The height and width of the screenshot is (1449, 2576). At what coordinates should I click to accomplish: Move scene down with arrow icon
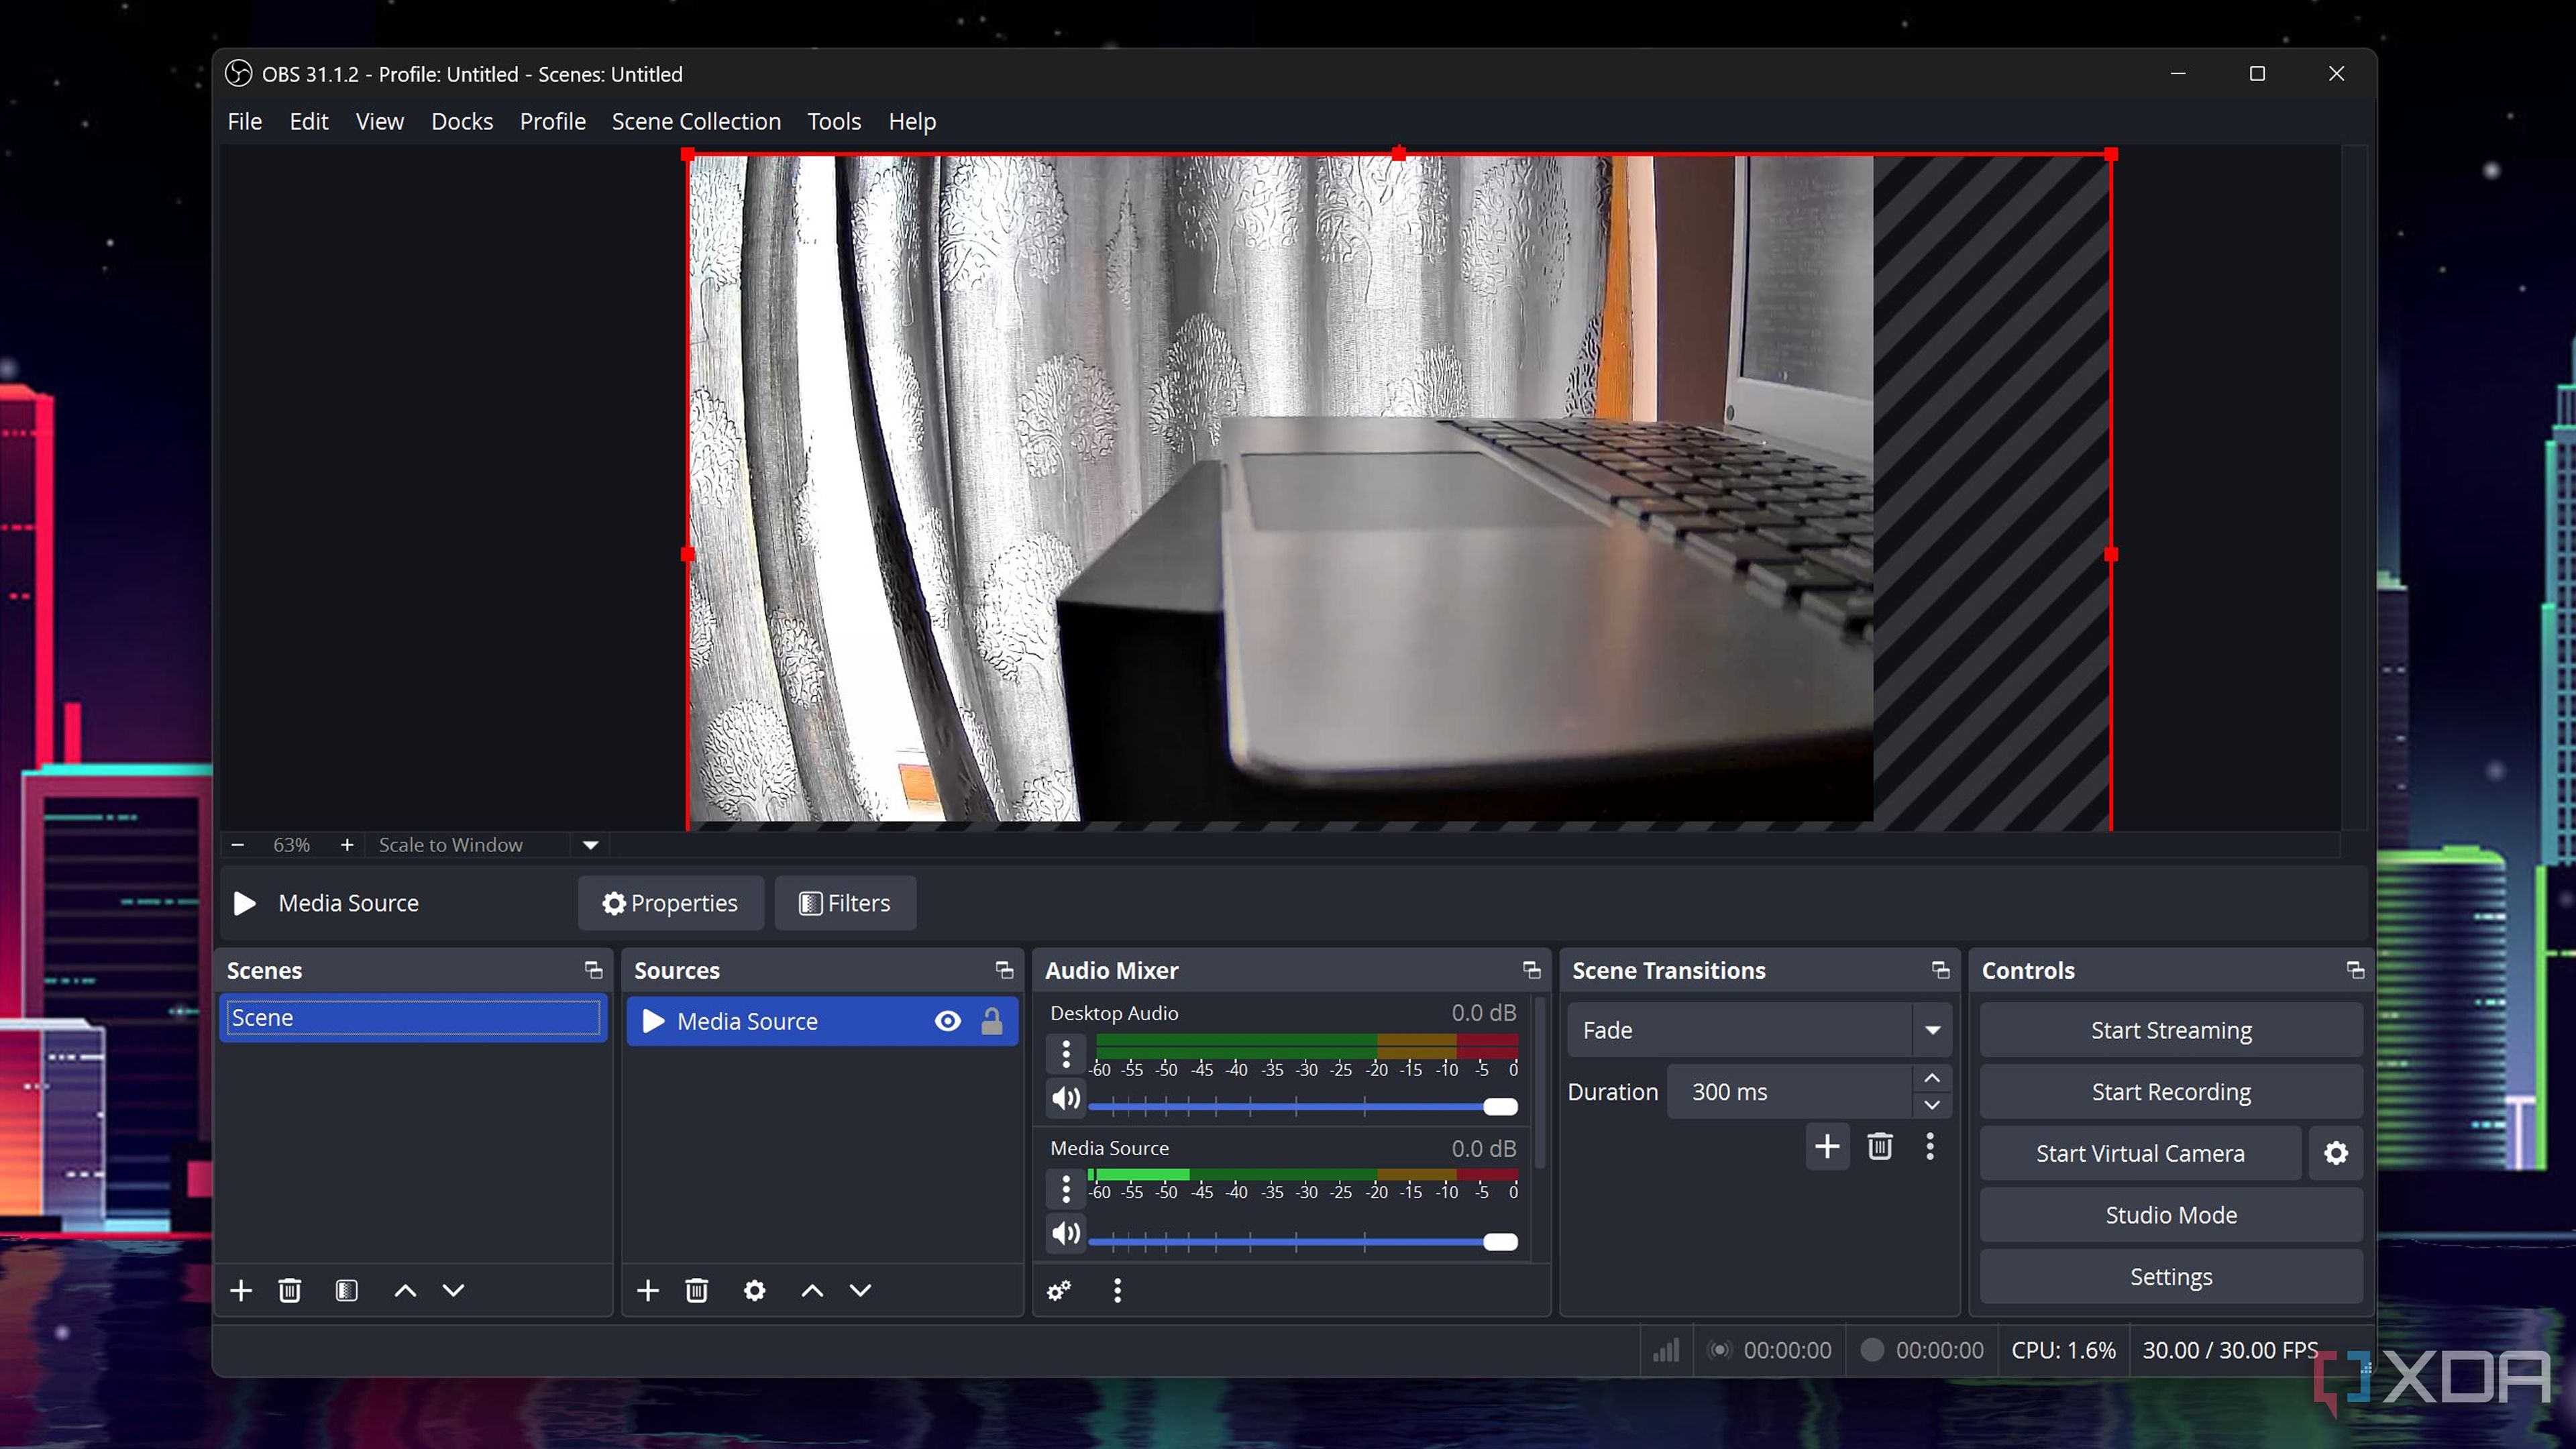(453, 1290)
